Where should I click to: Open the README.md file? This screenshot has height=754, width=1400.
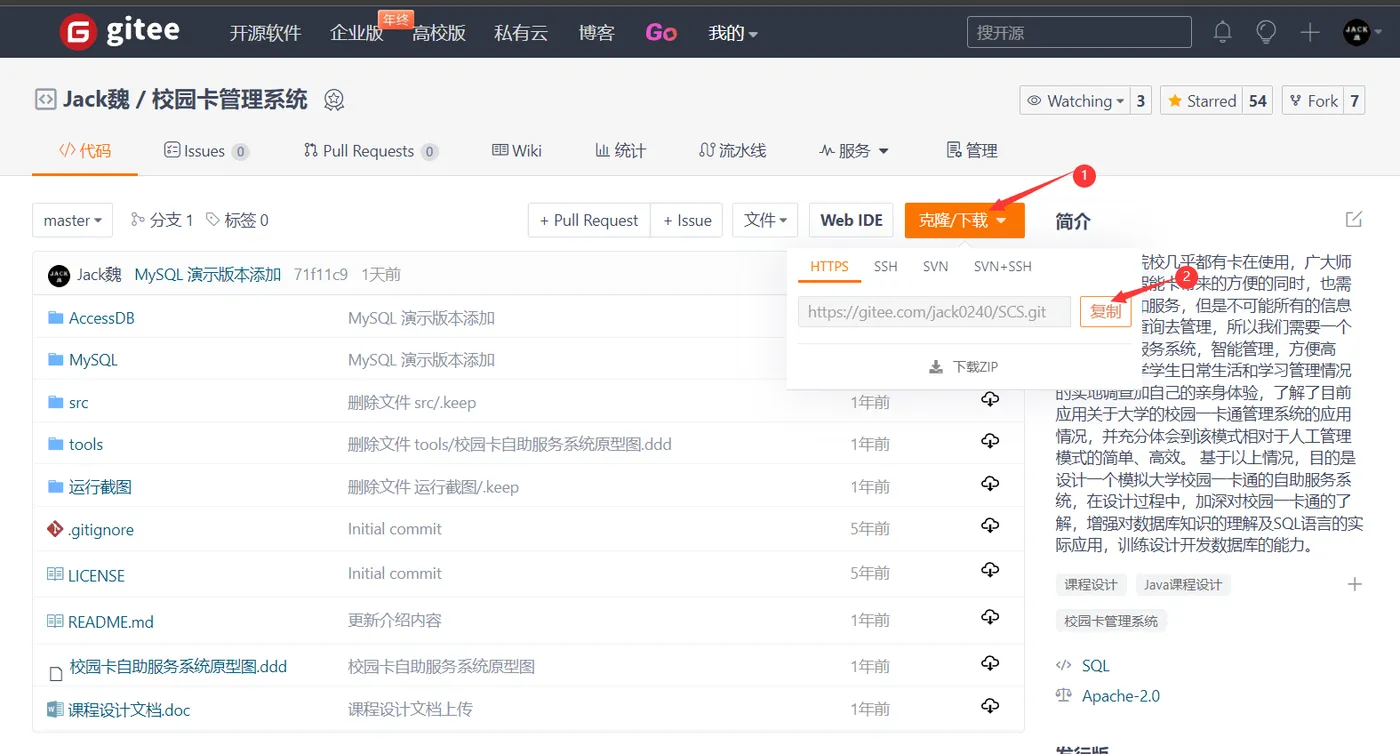pyautogui.click(x=111, y=621)
